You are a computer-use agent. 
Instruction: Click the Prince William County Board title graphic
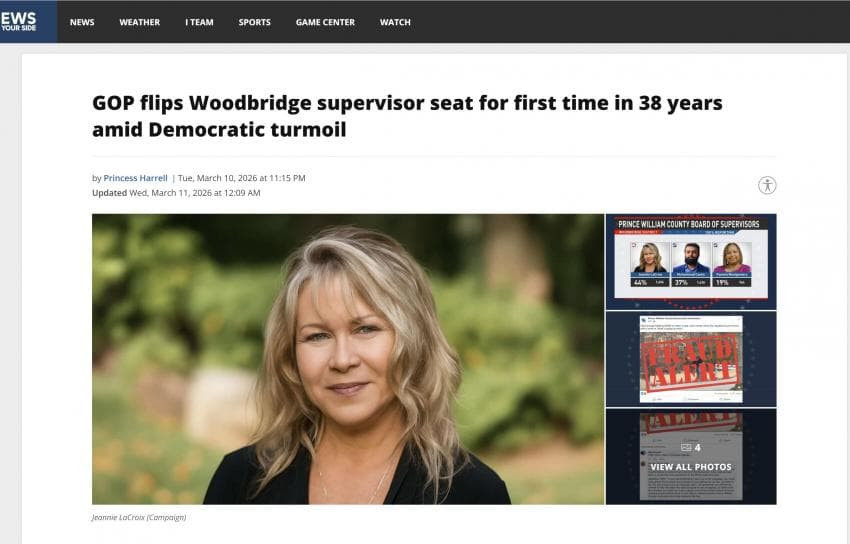(x=688, y=224)
